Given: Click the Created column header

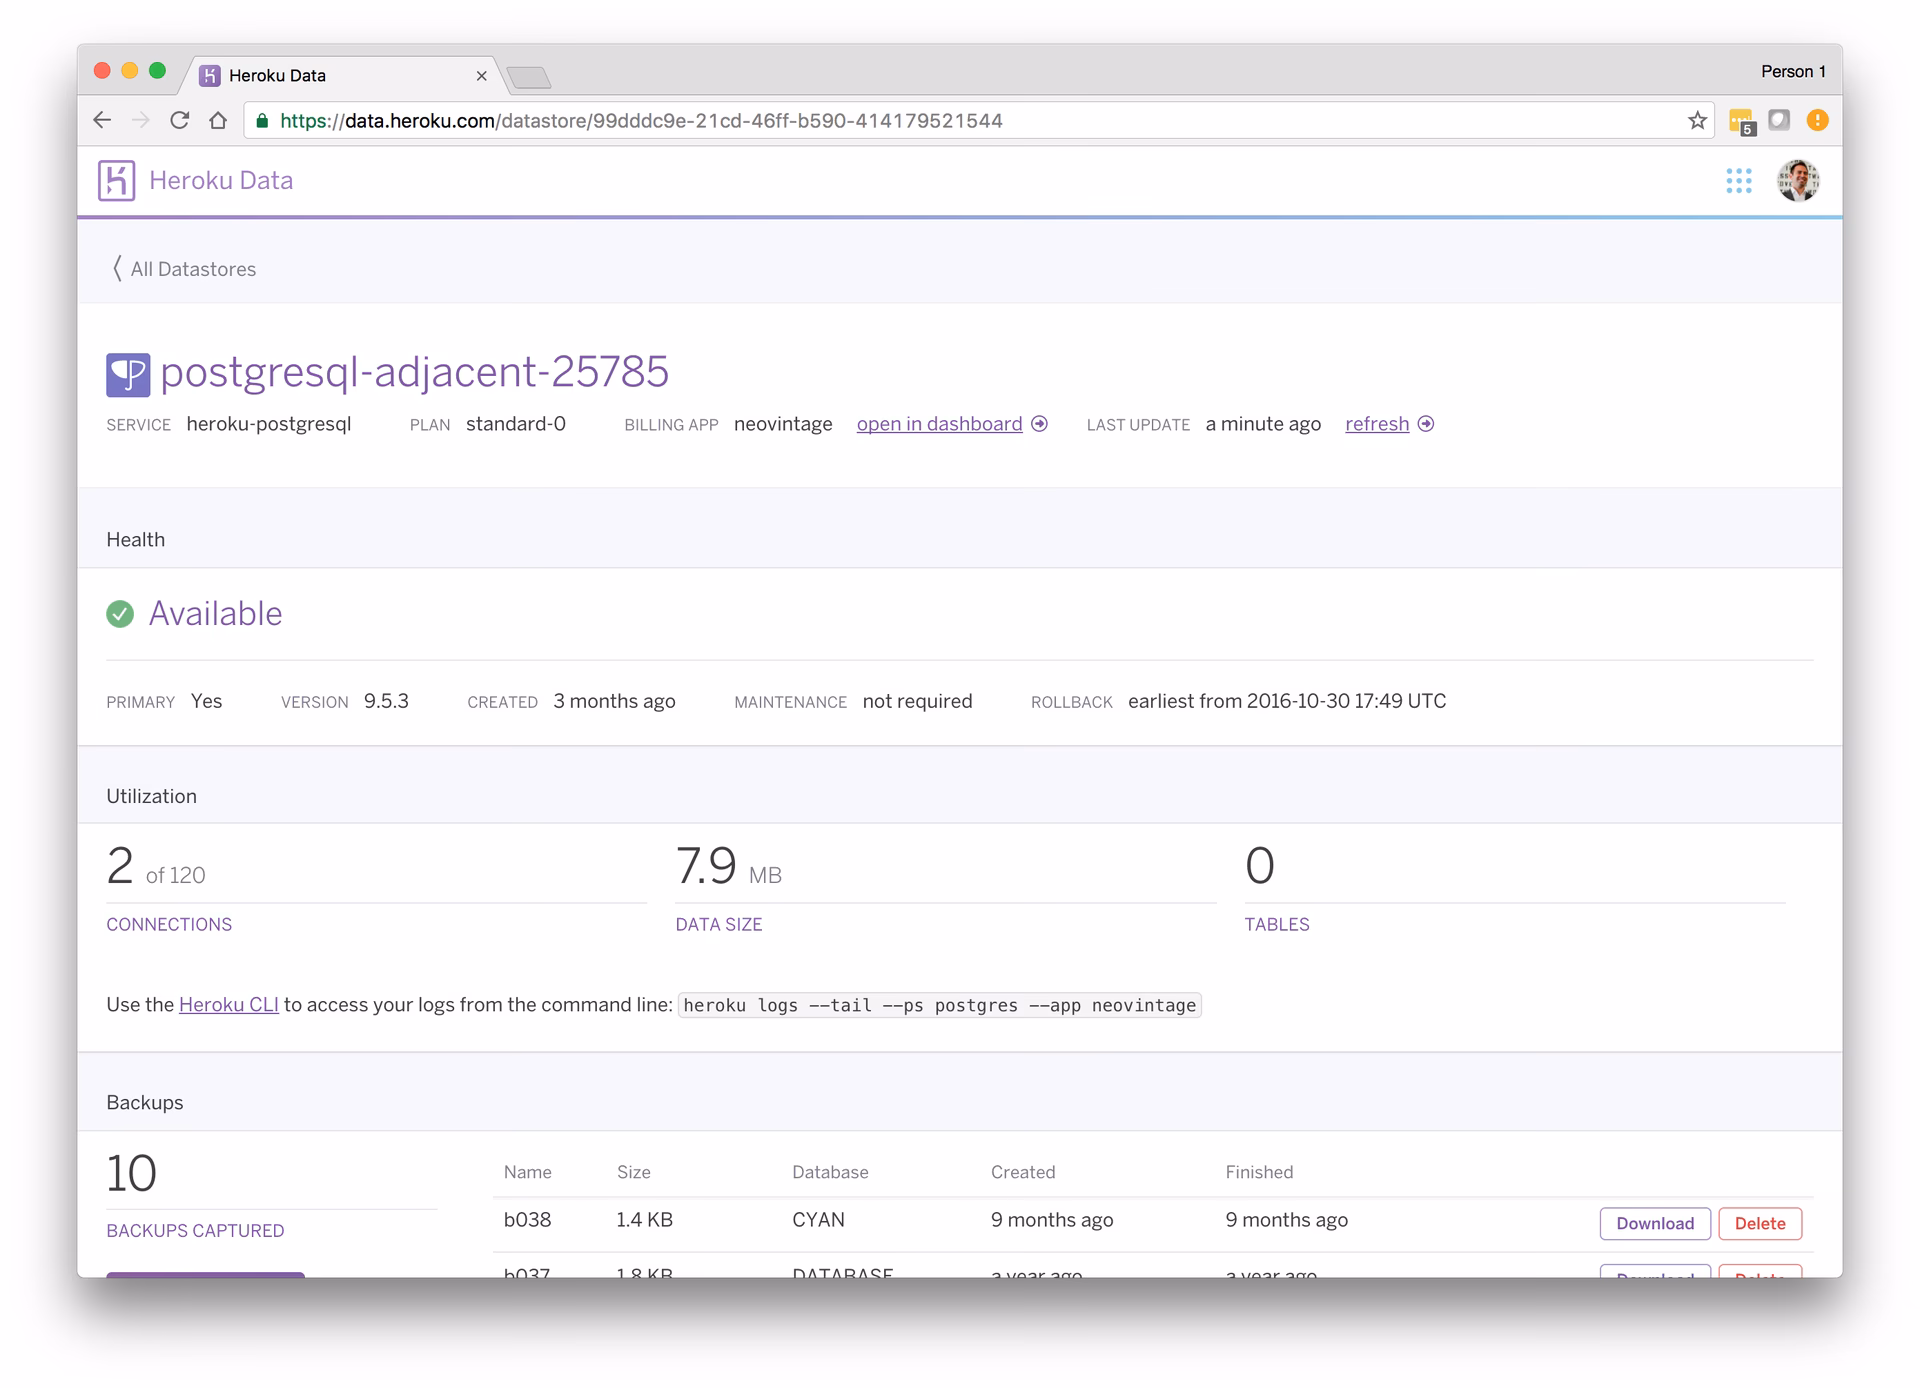Looking at the screenshot, I should click(1023, 1172).
